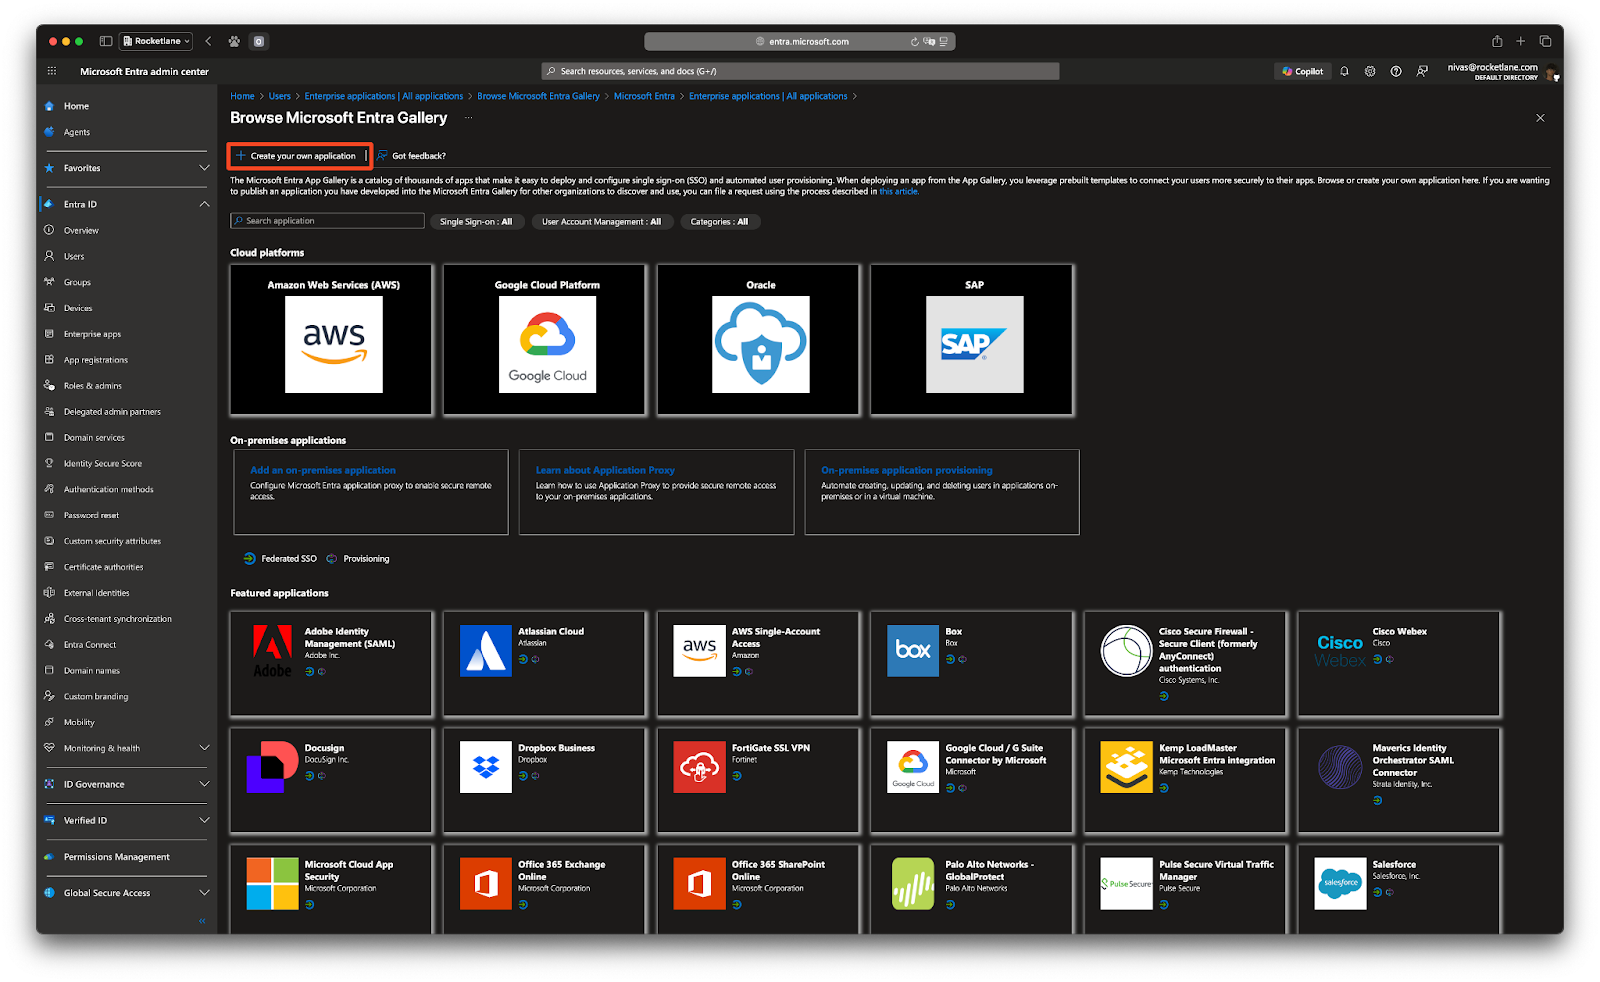Open the ellipsis menu beside the gallery title
Viewport: 1600px width, 982px height.
468,118
